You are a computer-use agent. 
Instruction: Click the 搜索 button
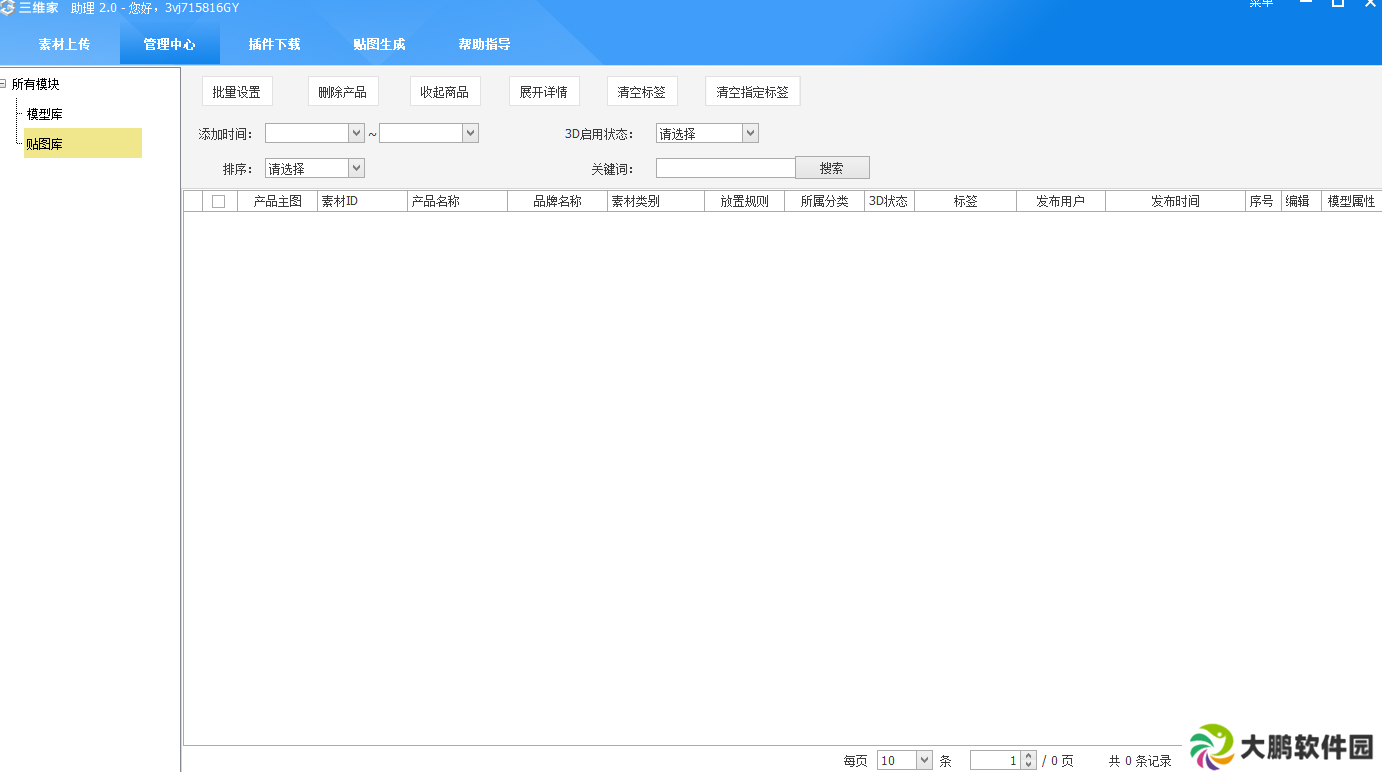(x=832, y=168)
